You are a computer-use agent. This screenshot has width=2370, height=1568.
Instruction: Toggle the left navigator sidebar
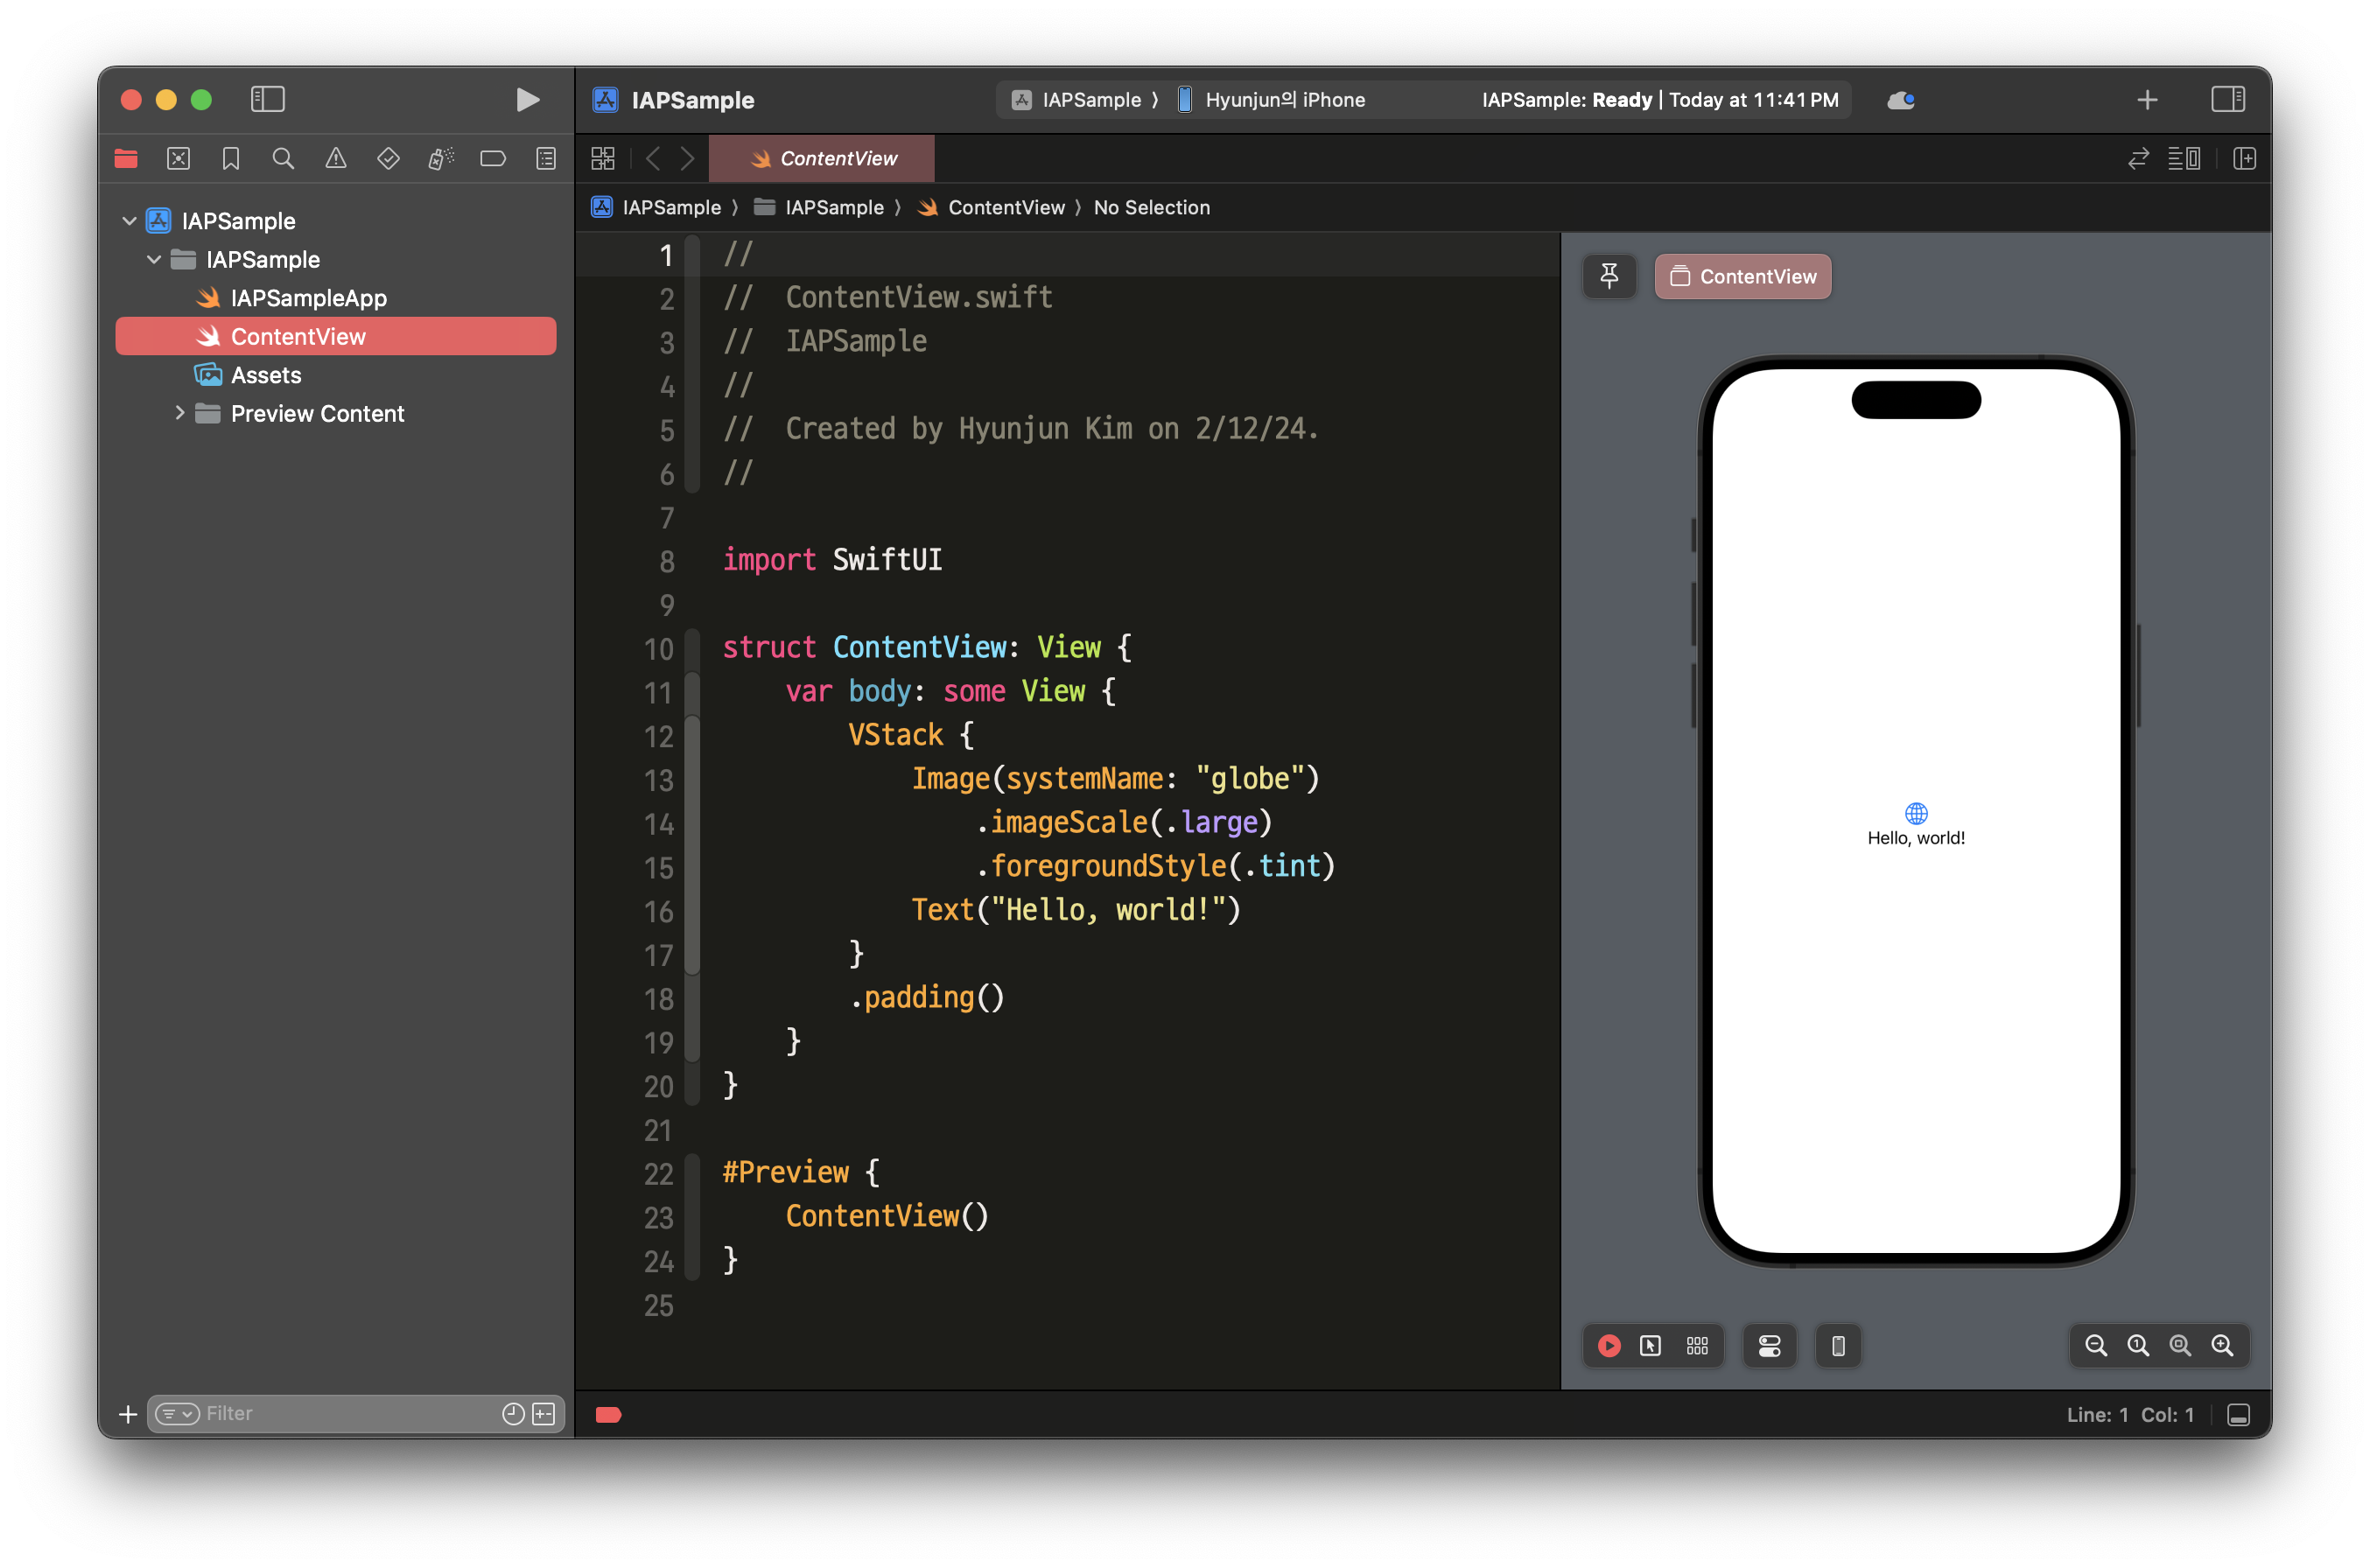(267, 100)
